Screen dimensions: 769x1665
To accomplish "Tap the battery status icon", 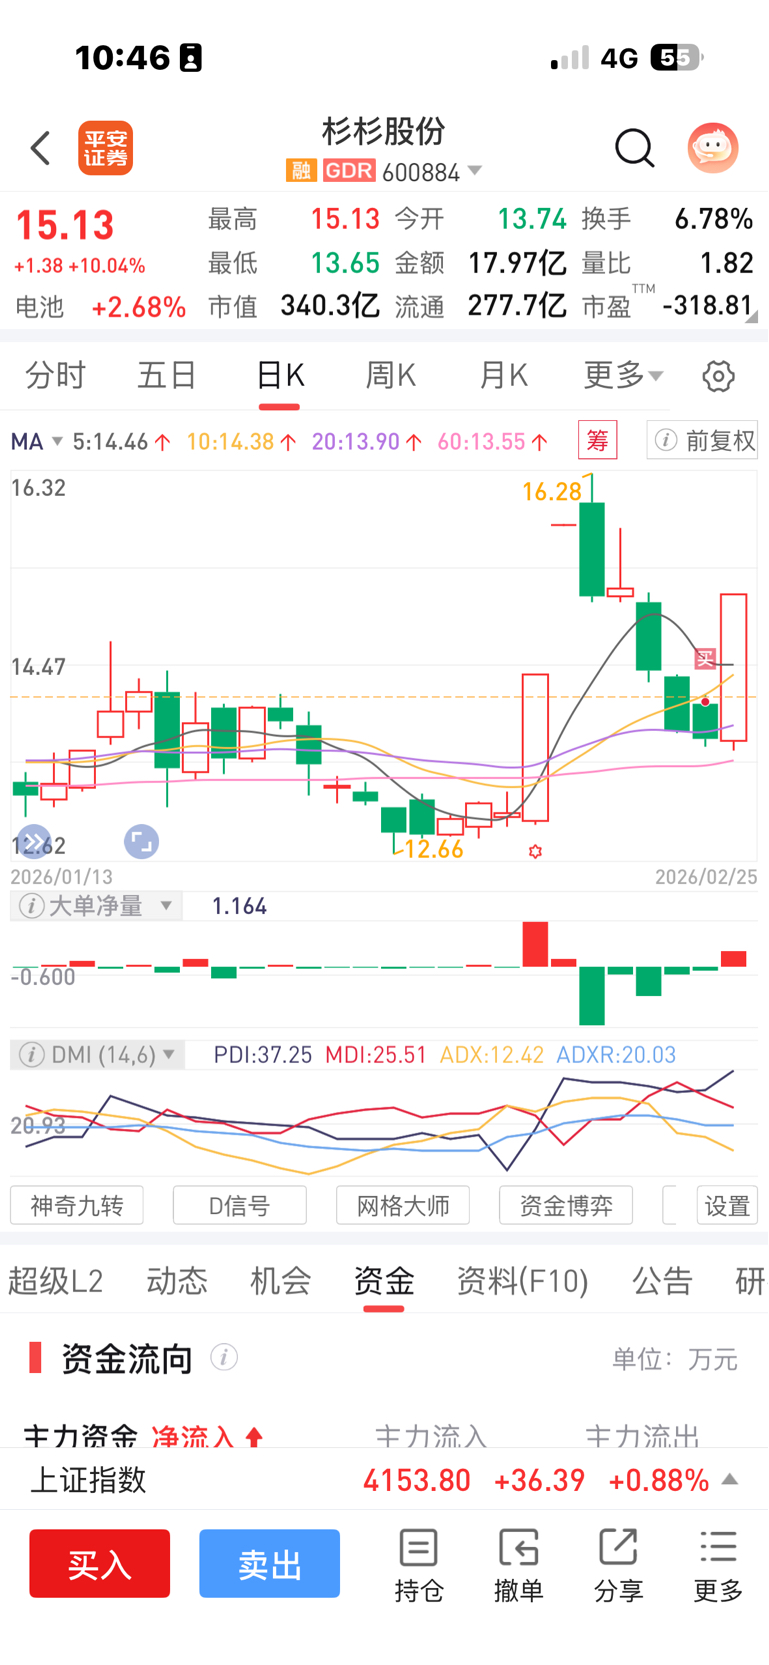I will pos(677,58).
